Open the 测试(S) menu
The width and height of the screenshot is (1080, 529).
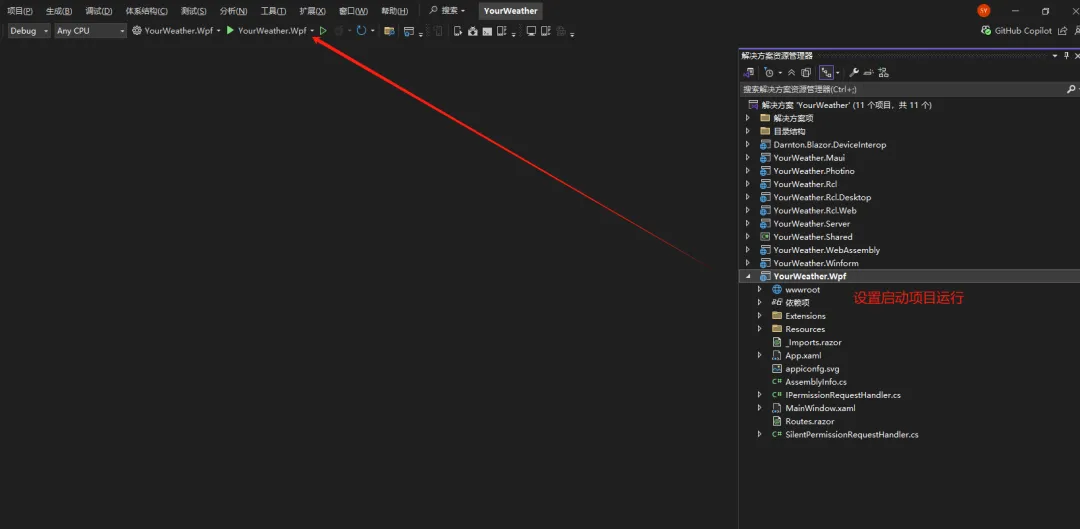194,11
